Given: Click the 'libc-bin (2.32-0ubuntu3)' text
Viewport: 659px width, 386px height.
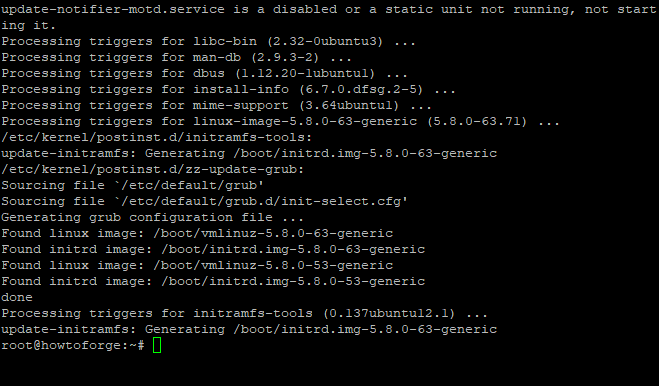Looking at the screenshot, I should 288,41.
